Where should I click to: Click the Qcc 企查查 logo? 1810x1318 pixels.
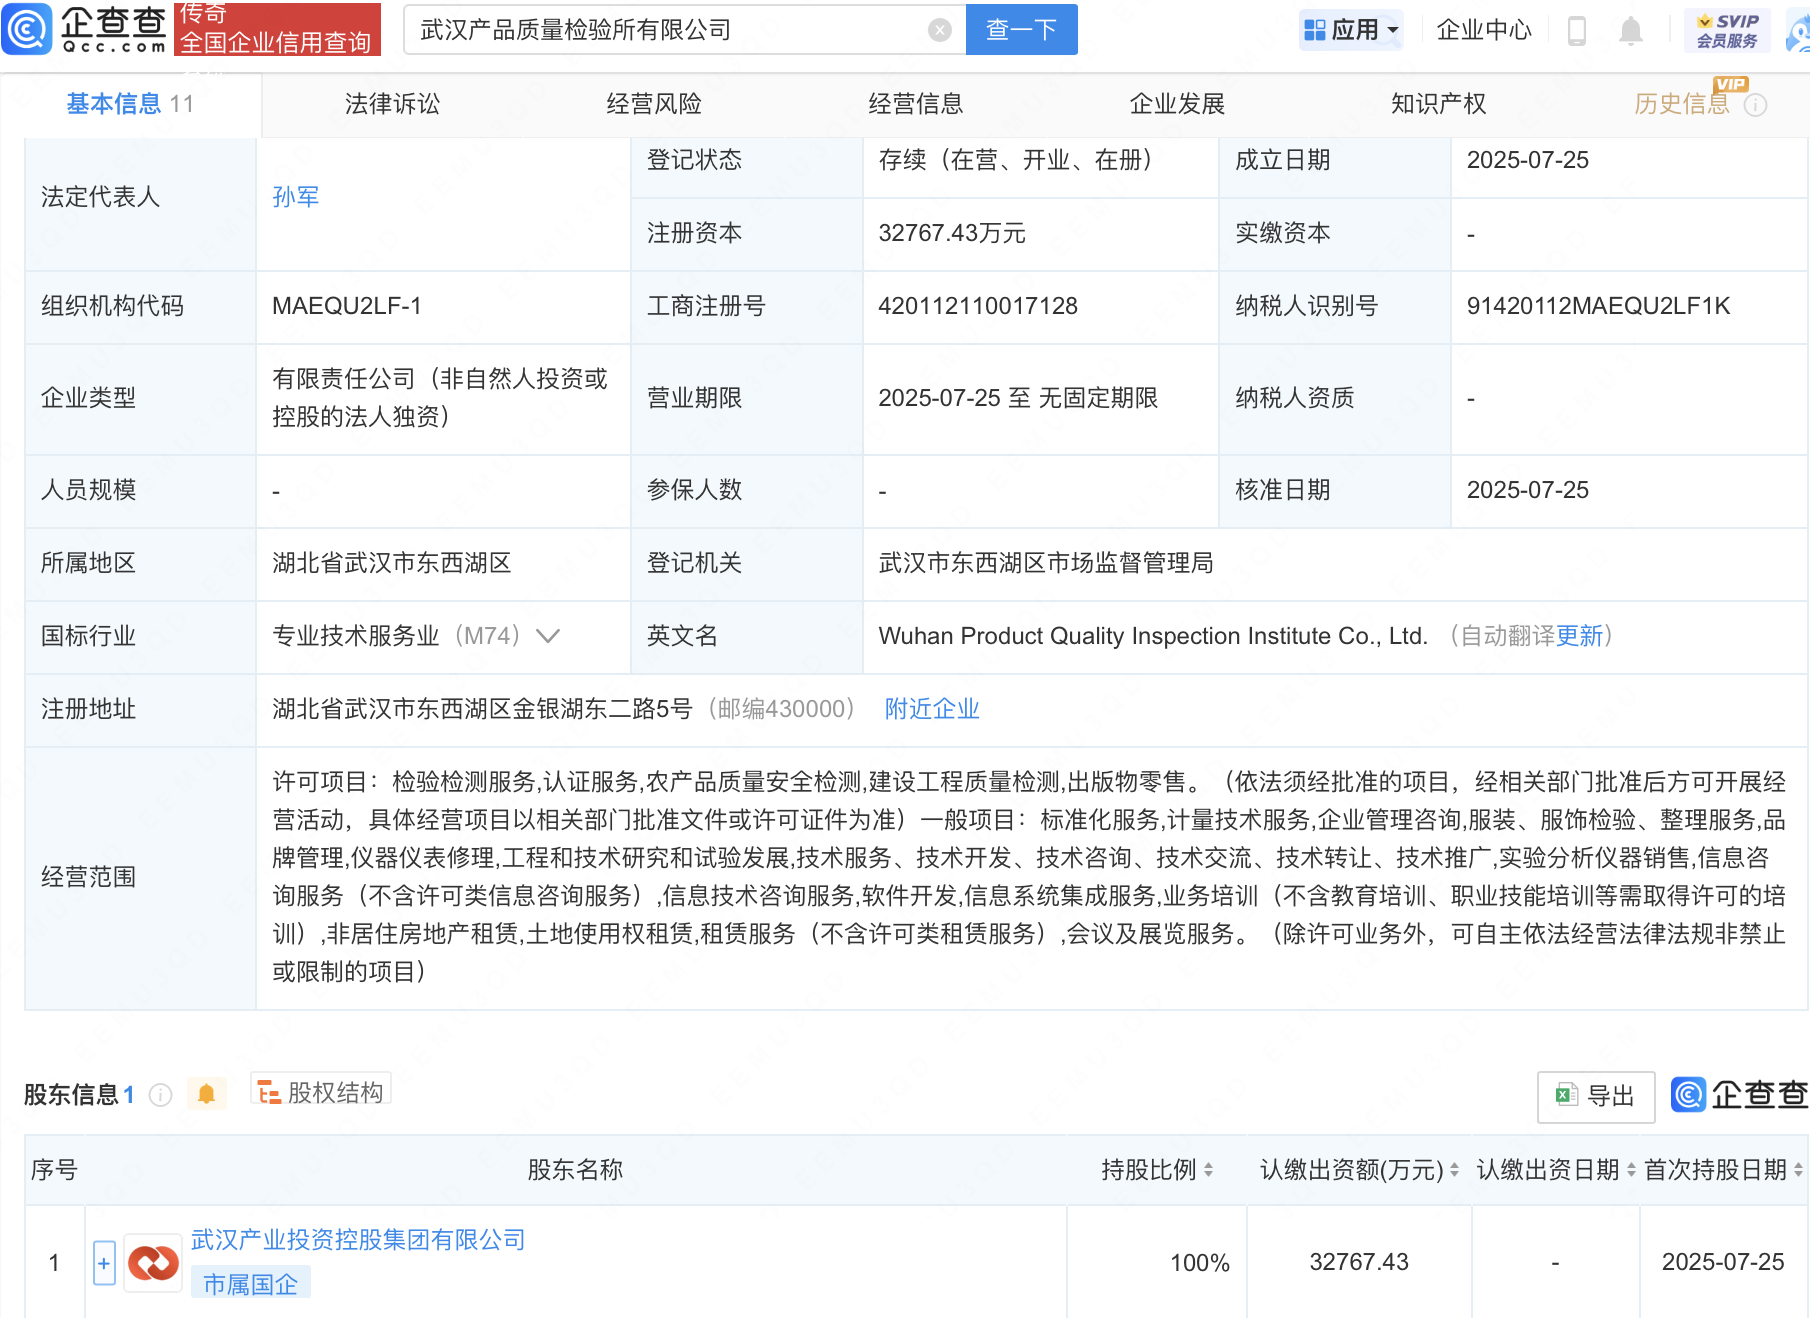click(85, 28)
